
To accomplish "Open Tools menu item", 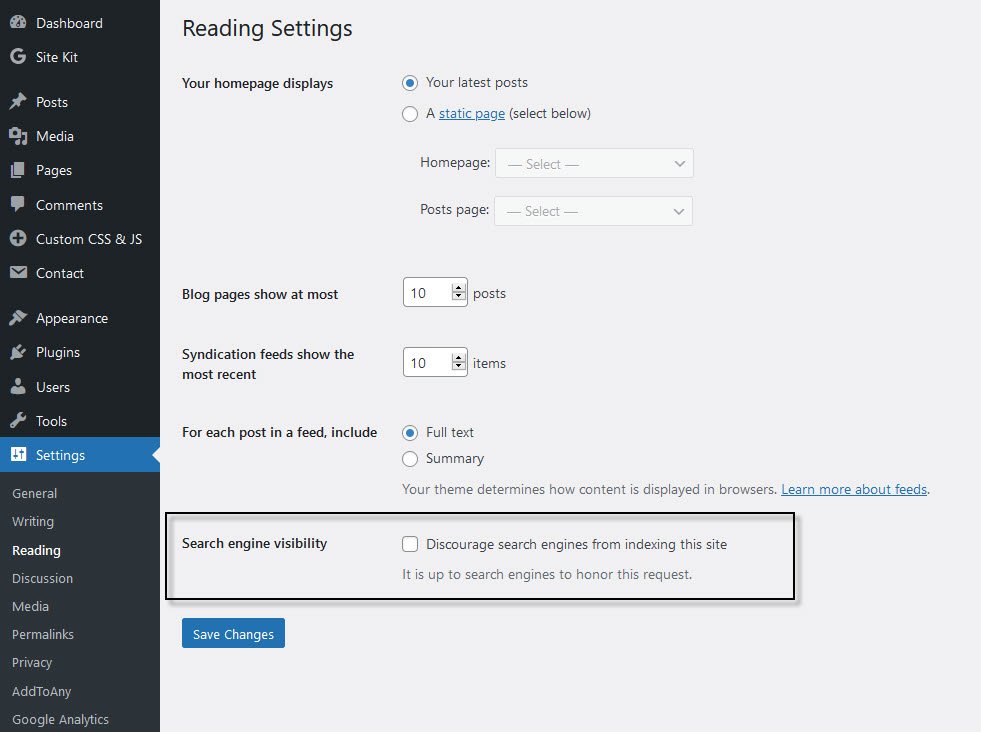I will [x=80, y=421].
